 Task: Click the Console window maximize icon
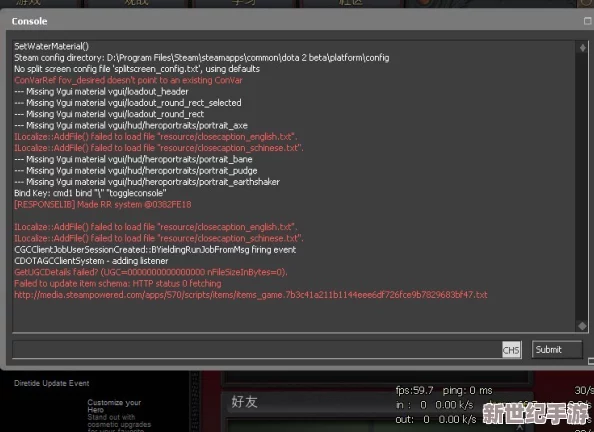(588, 21)
